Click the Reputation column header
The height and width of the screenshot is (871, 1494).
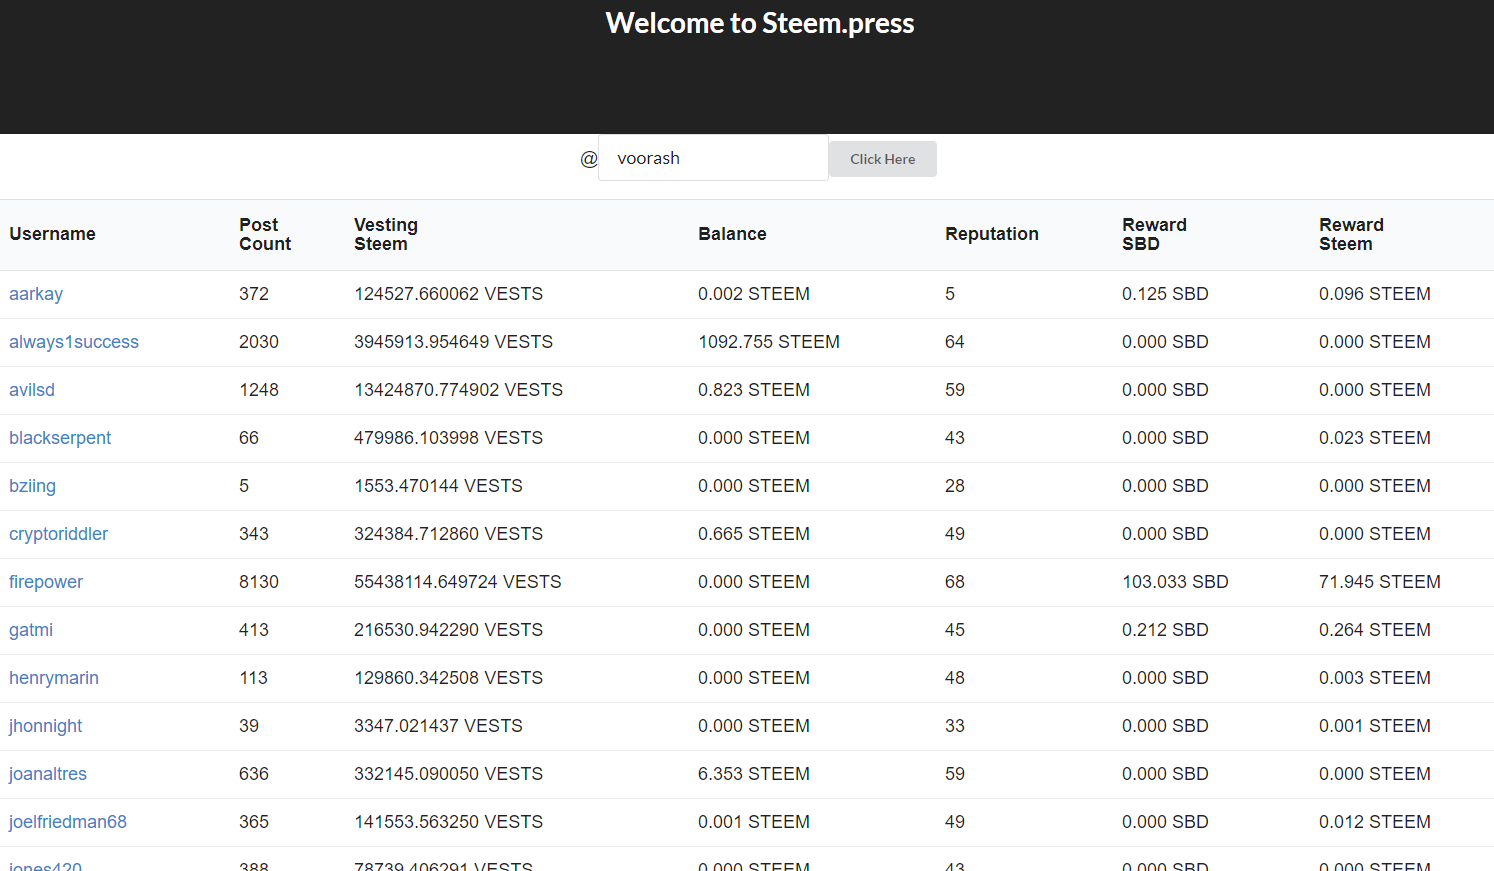(x=992, y=234)
